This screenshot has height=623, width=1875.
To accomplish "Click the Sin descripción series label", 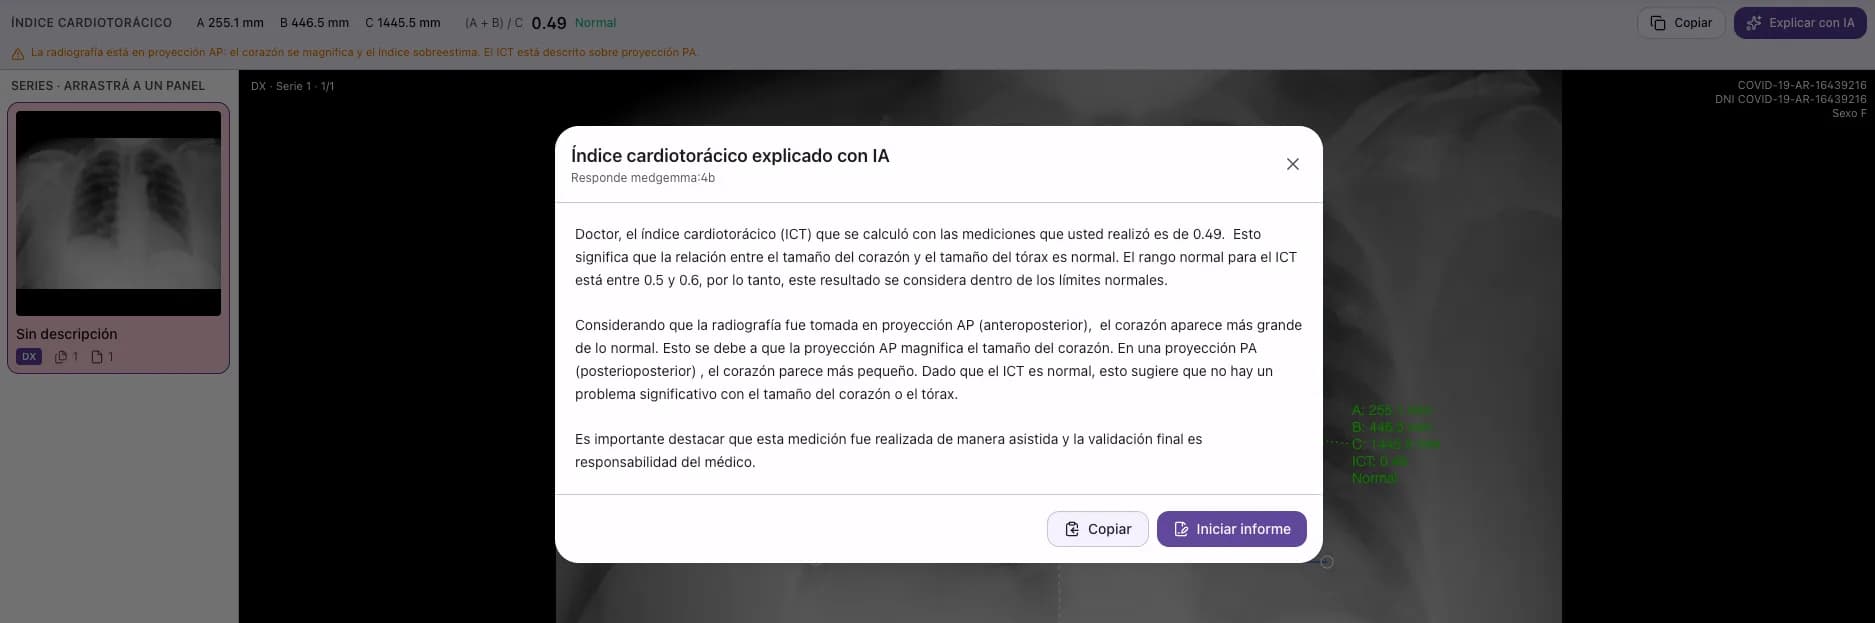I will (x=67, y=334).
